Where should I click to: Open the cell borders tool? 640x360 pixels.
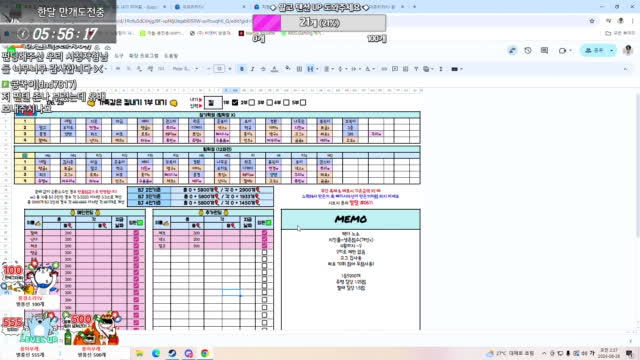tap(299, 69)
